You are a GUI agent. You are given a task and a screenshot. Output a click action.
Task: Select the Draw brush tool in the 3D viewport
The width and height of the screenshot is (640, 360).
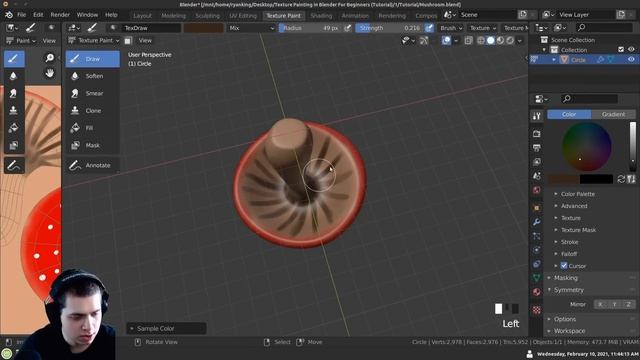[x=93, y=59]
